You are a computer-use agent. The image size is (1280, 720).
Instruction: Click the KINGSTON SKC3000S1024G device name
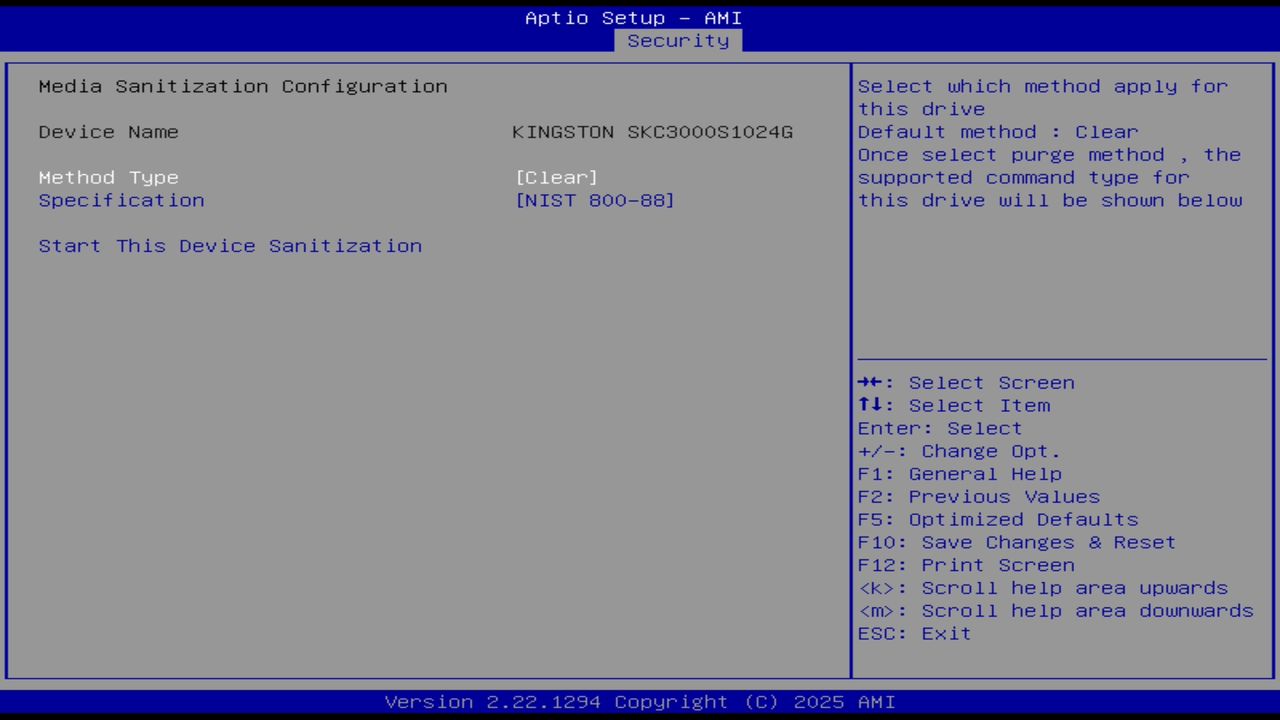coord(652,131)
